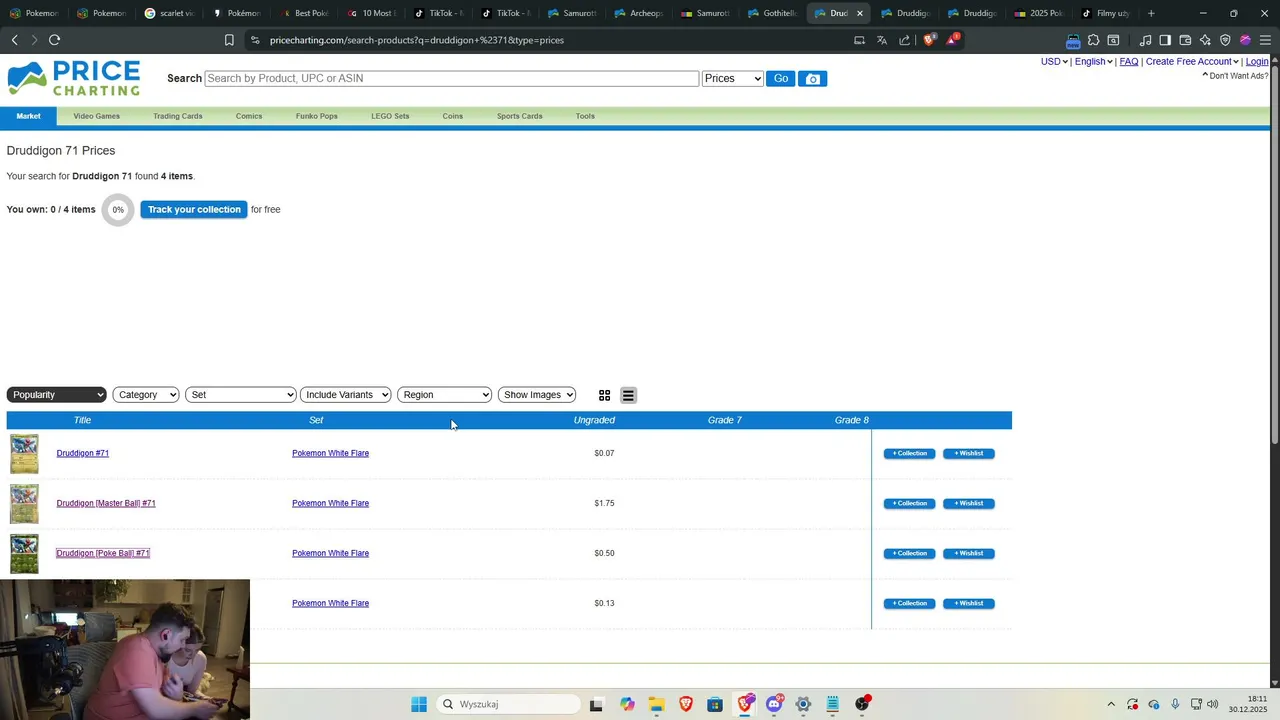1280x720 pixels.
Task: Click Track your collection button
Action: click(194, 210)
